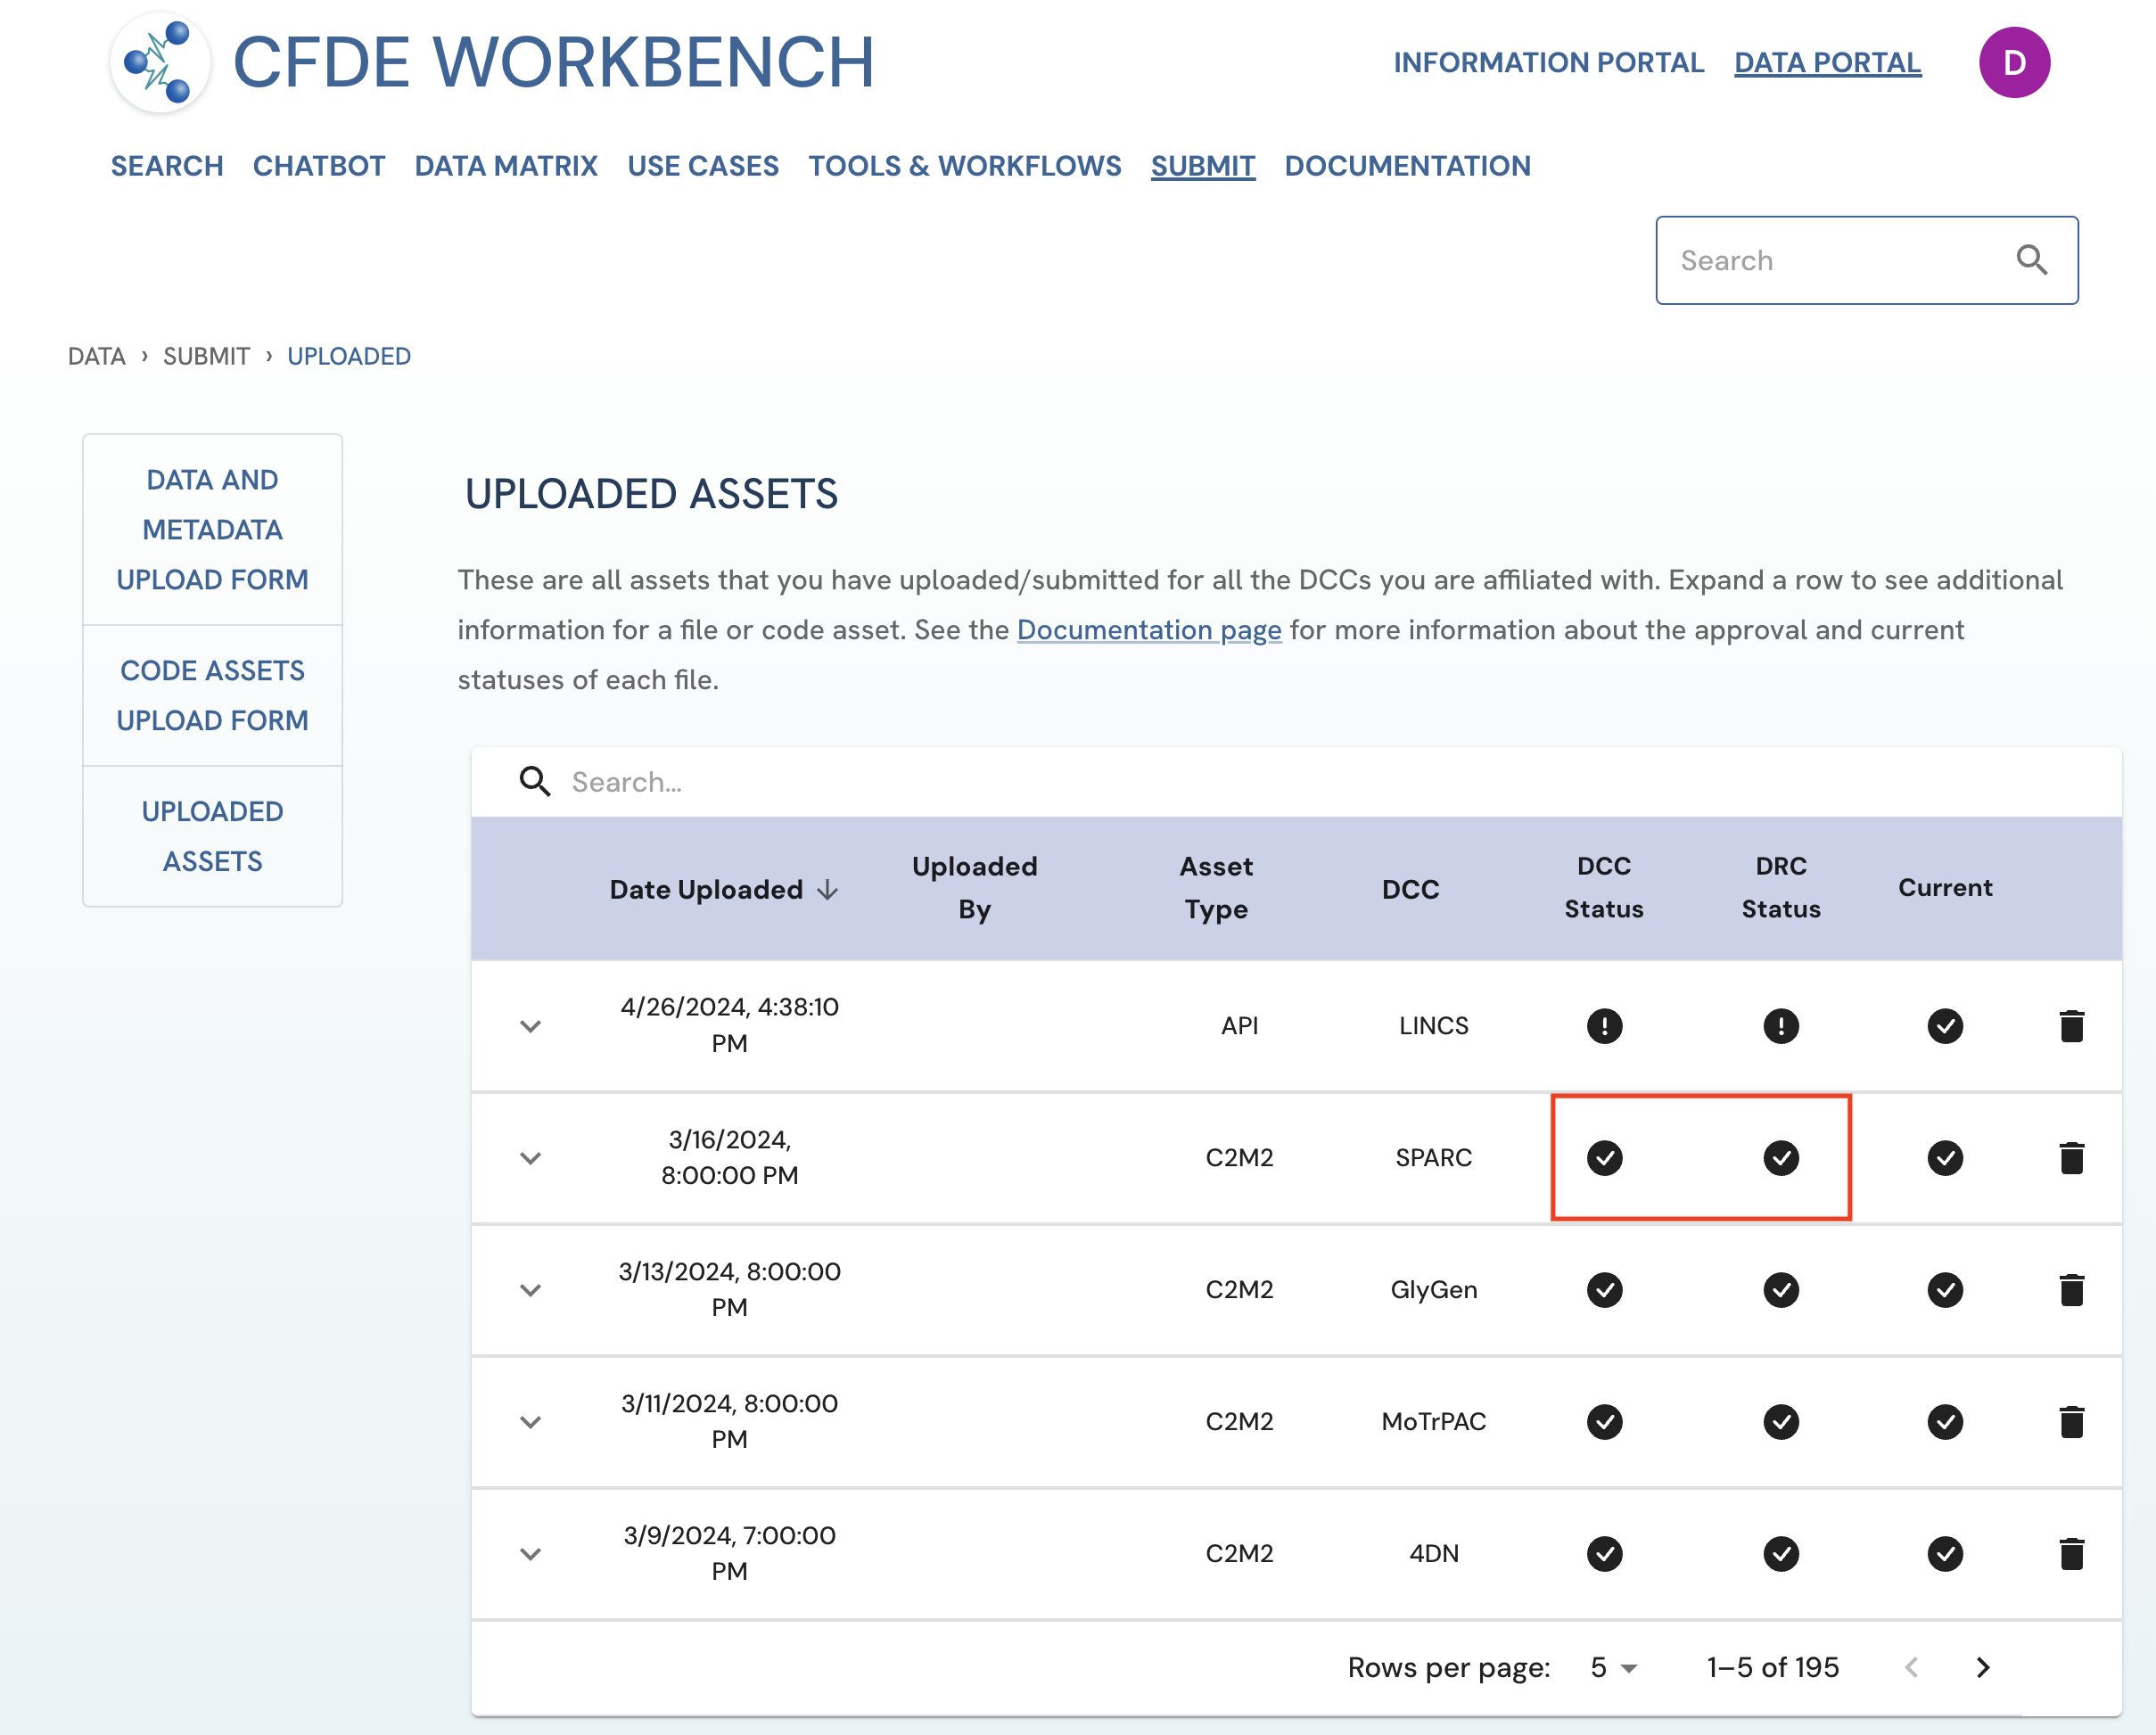The width and height of the screenshot is (2156, 1735).
Task: Click the magnifier icon in top search box
Action: pyautogui.click(x=2031, y=260)
